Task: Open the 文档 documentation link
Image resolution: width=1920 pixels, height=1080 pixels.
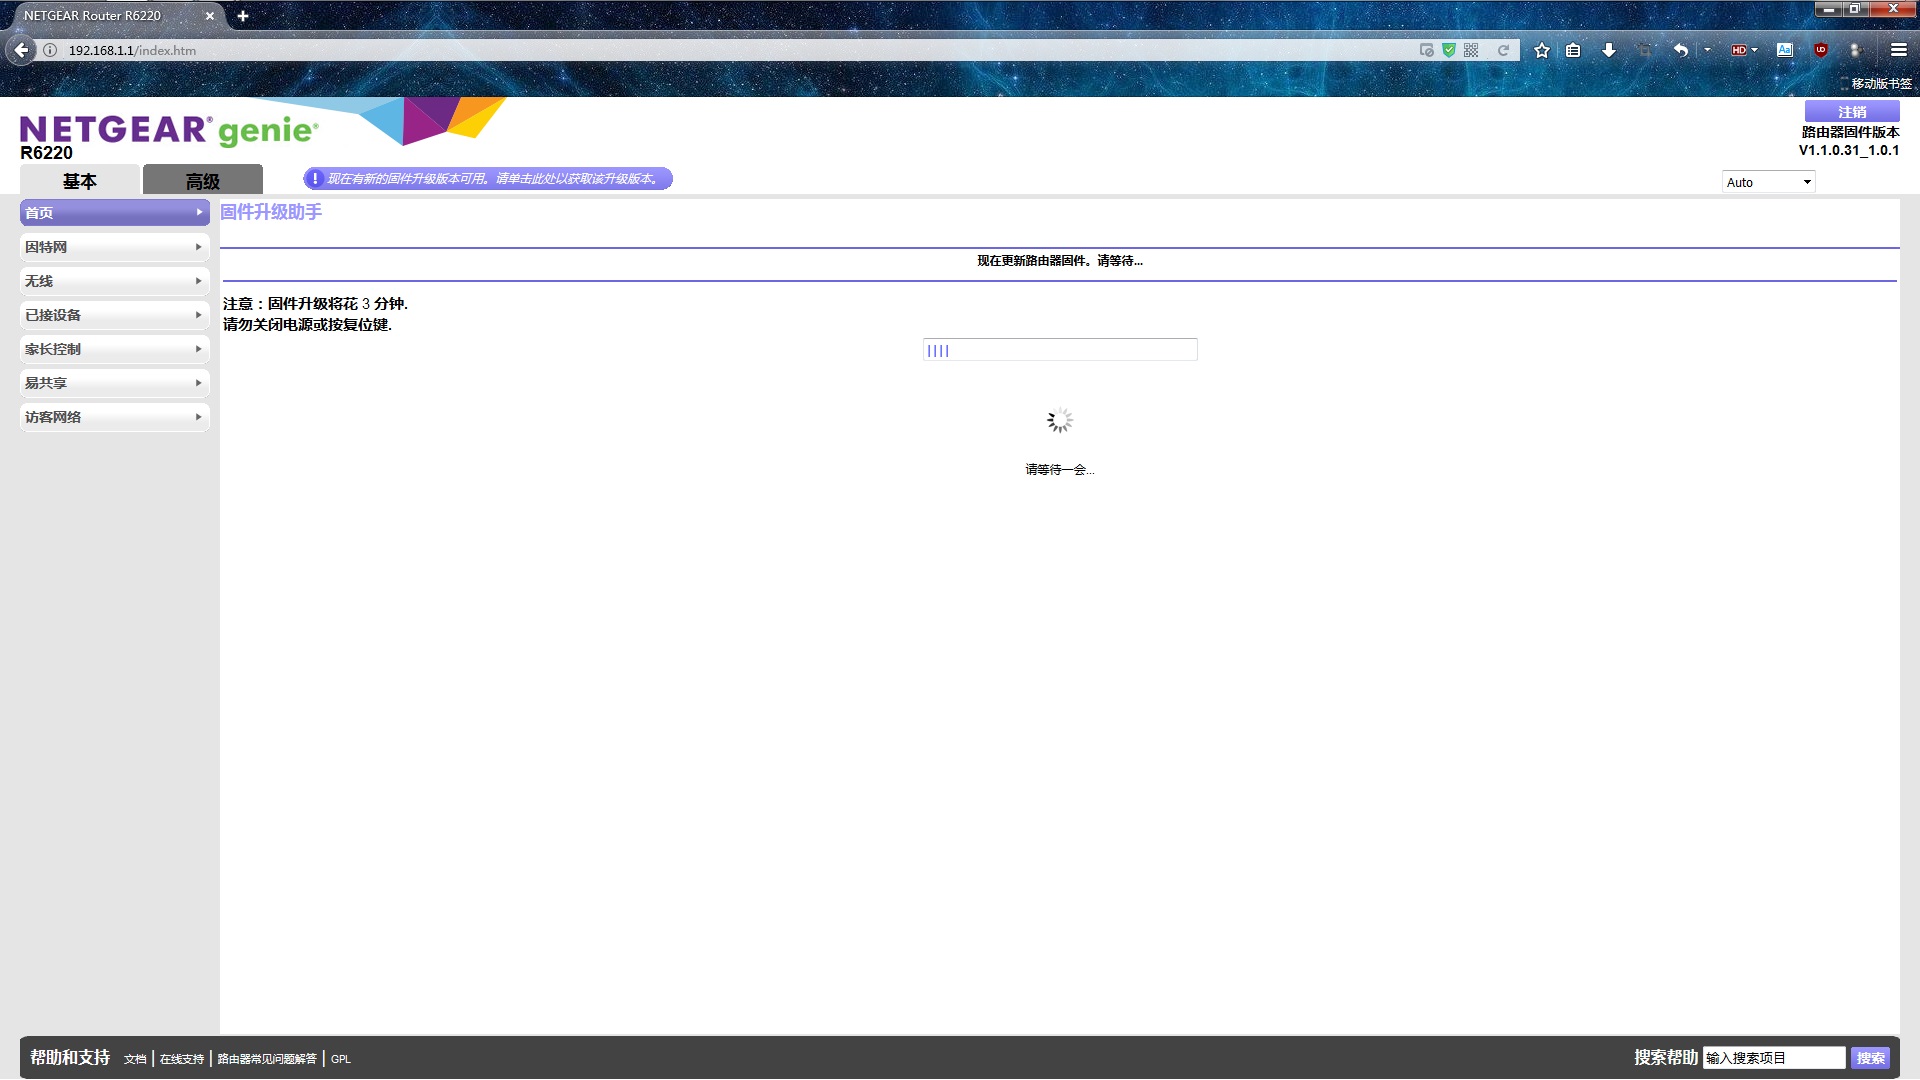Action: pos(135,1059)
